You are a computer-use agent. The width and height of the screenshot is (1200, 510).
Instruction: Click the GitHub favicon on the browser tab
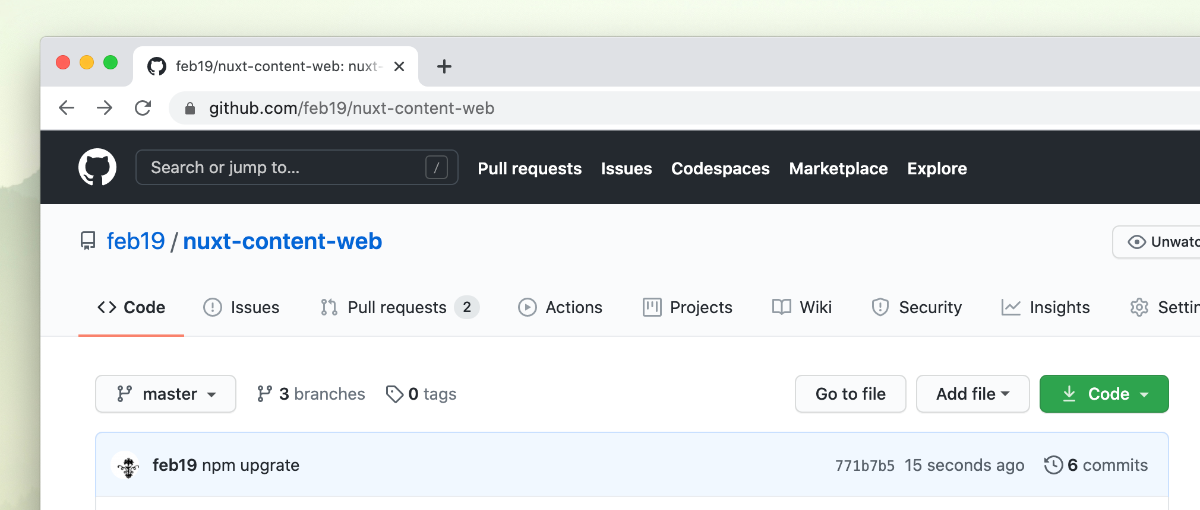157,66
